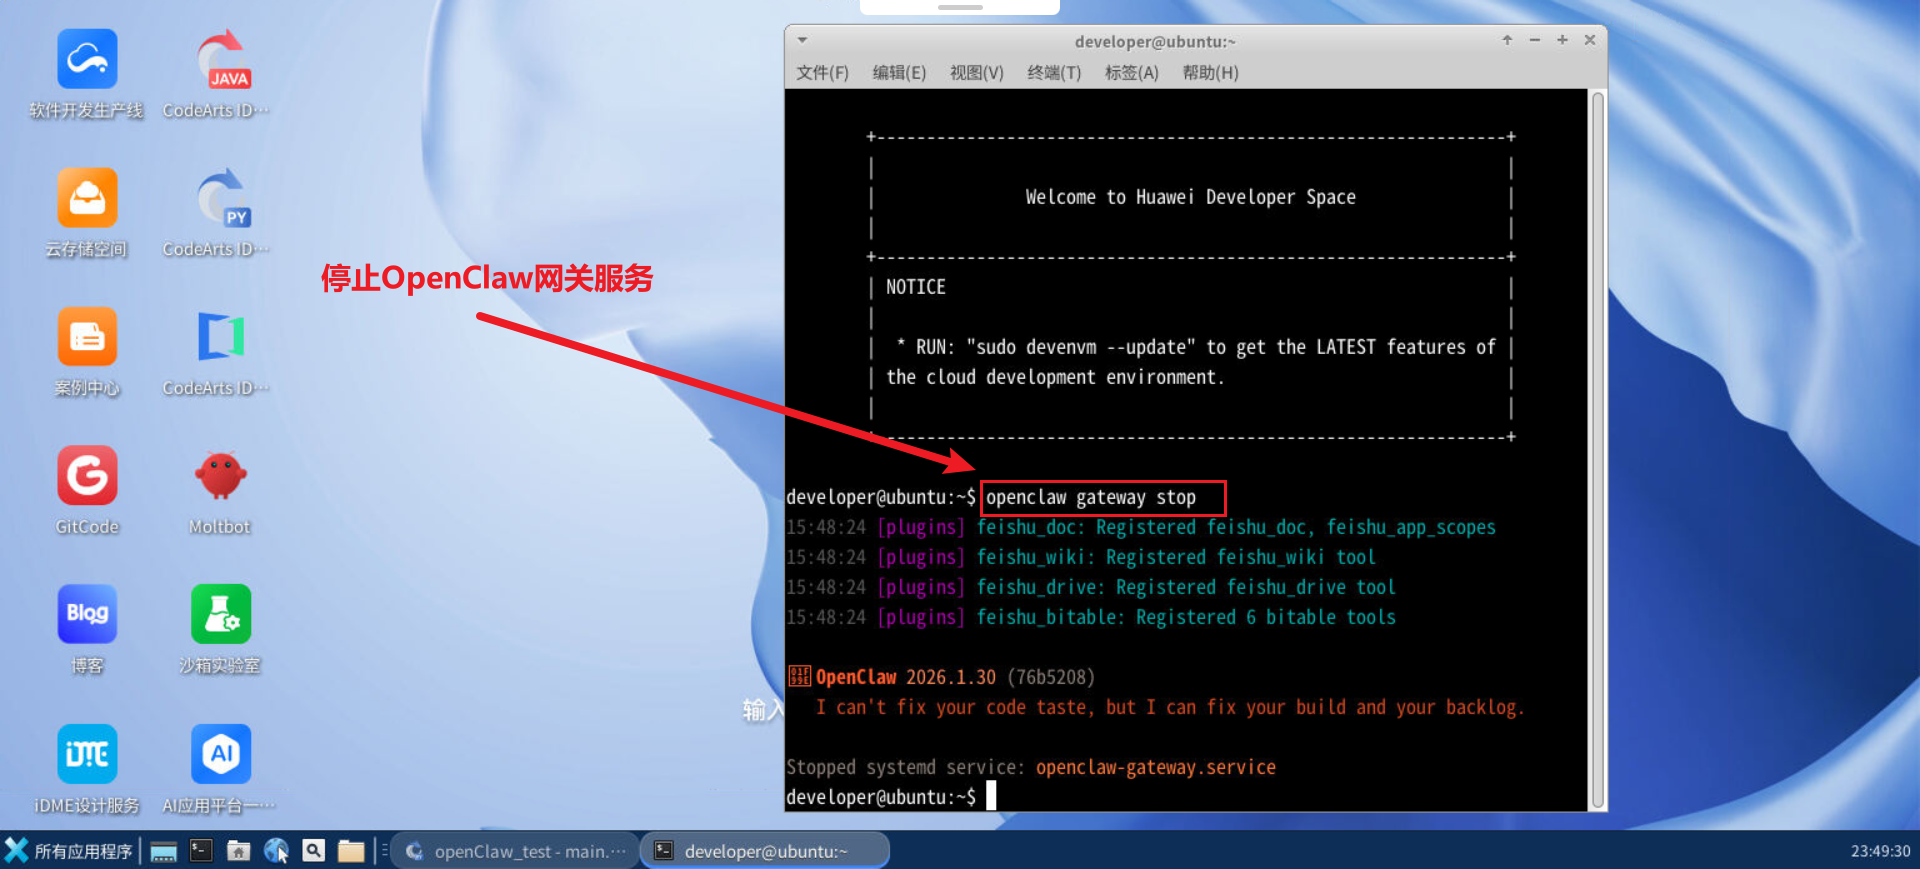
Task: Click the 'feishu_bitable: Registered 6 bitable tools' line
Action: 1186,617
